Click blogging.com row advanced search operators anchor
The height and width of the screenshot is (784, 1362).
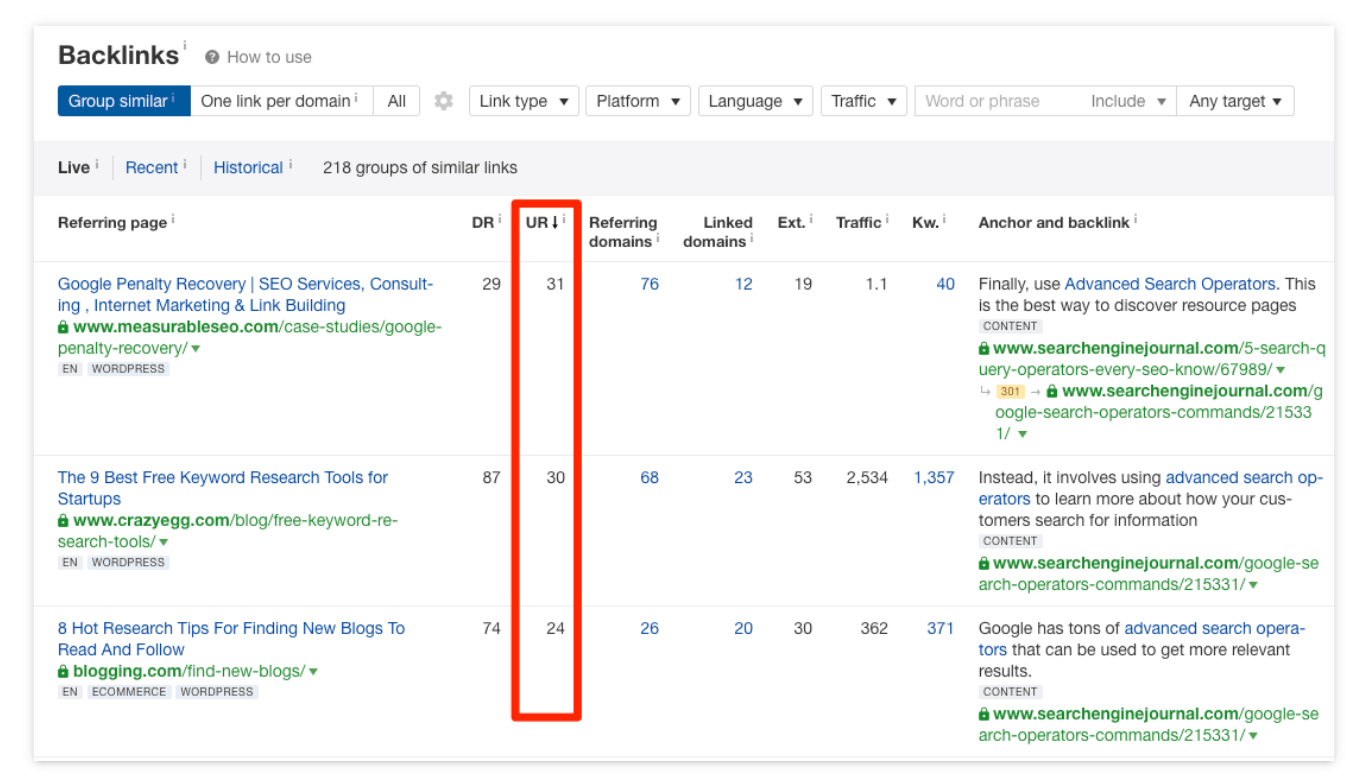click(1142, 639)
